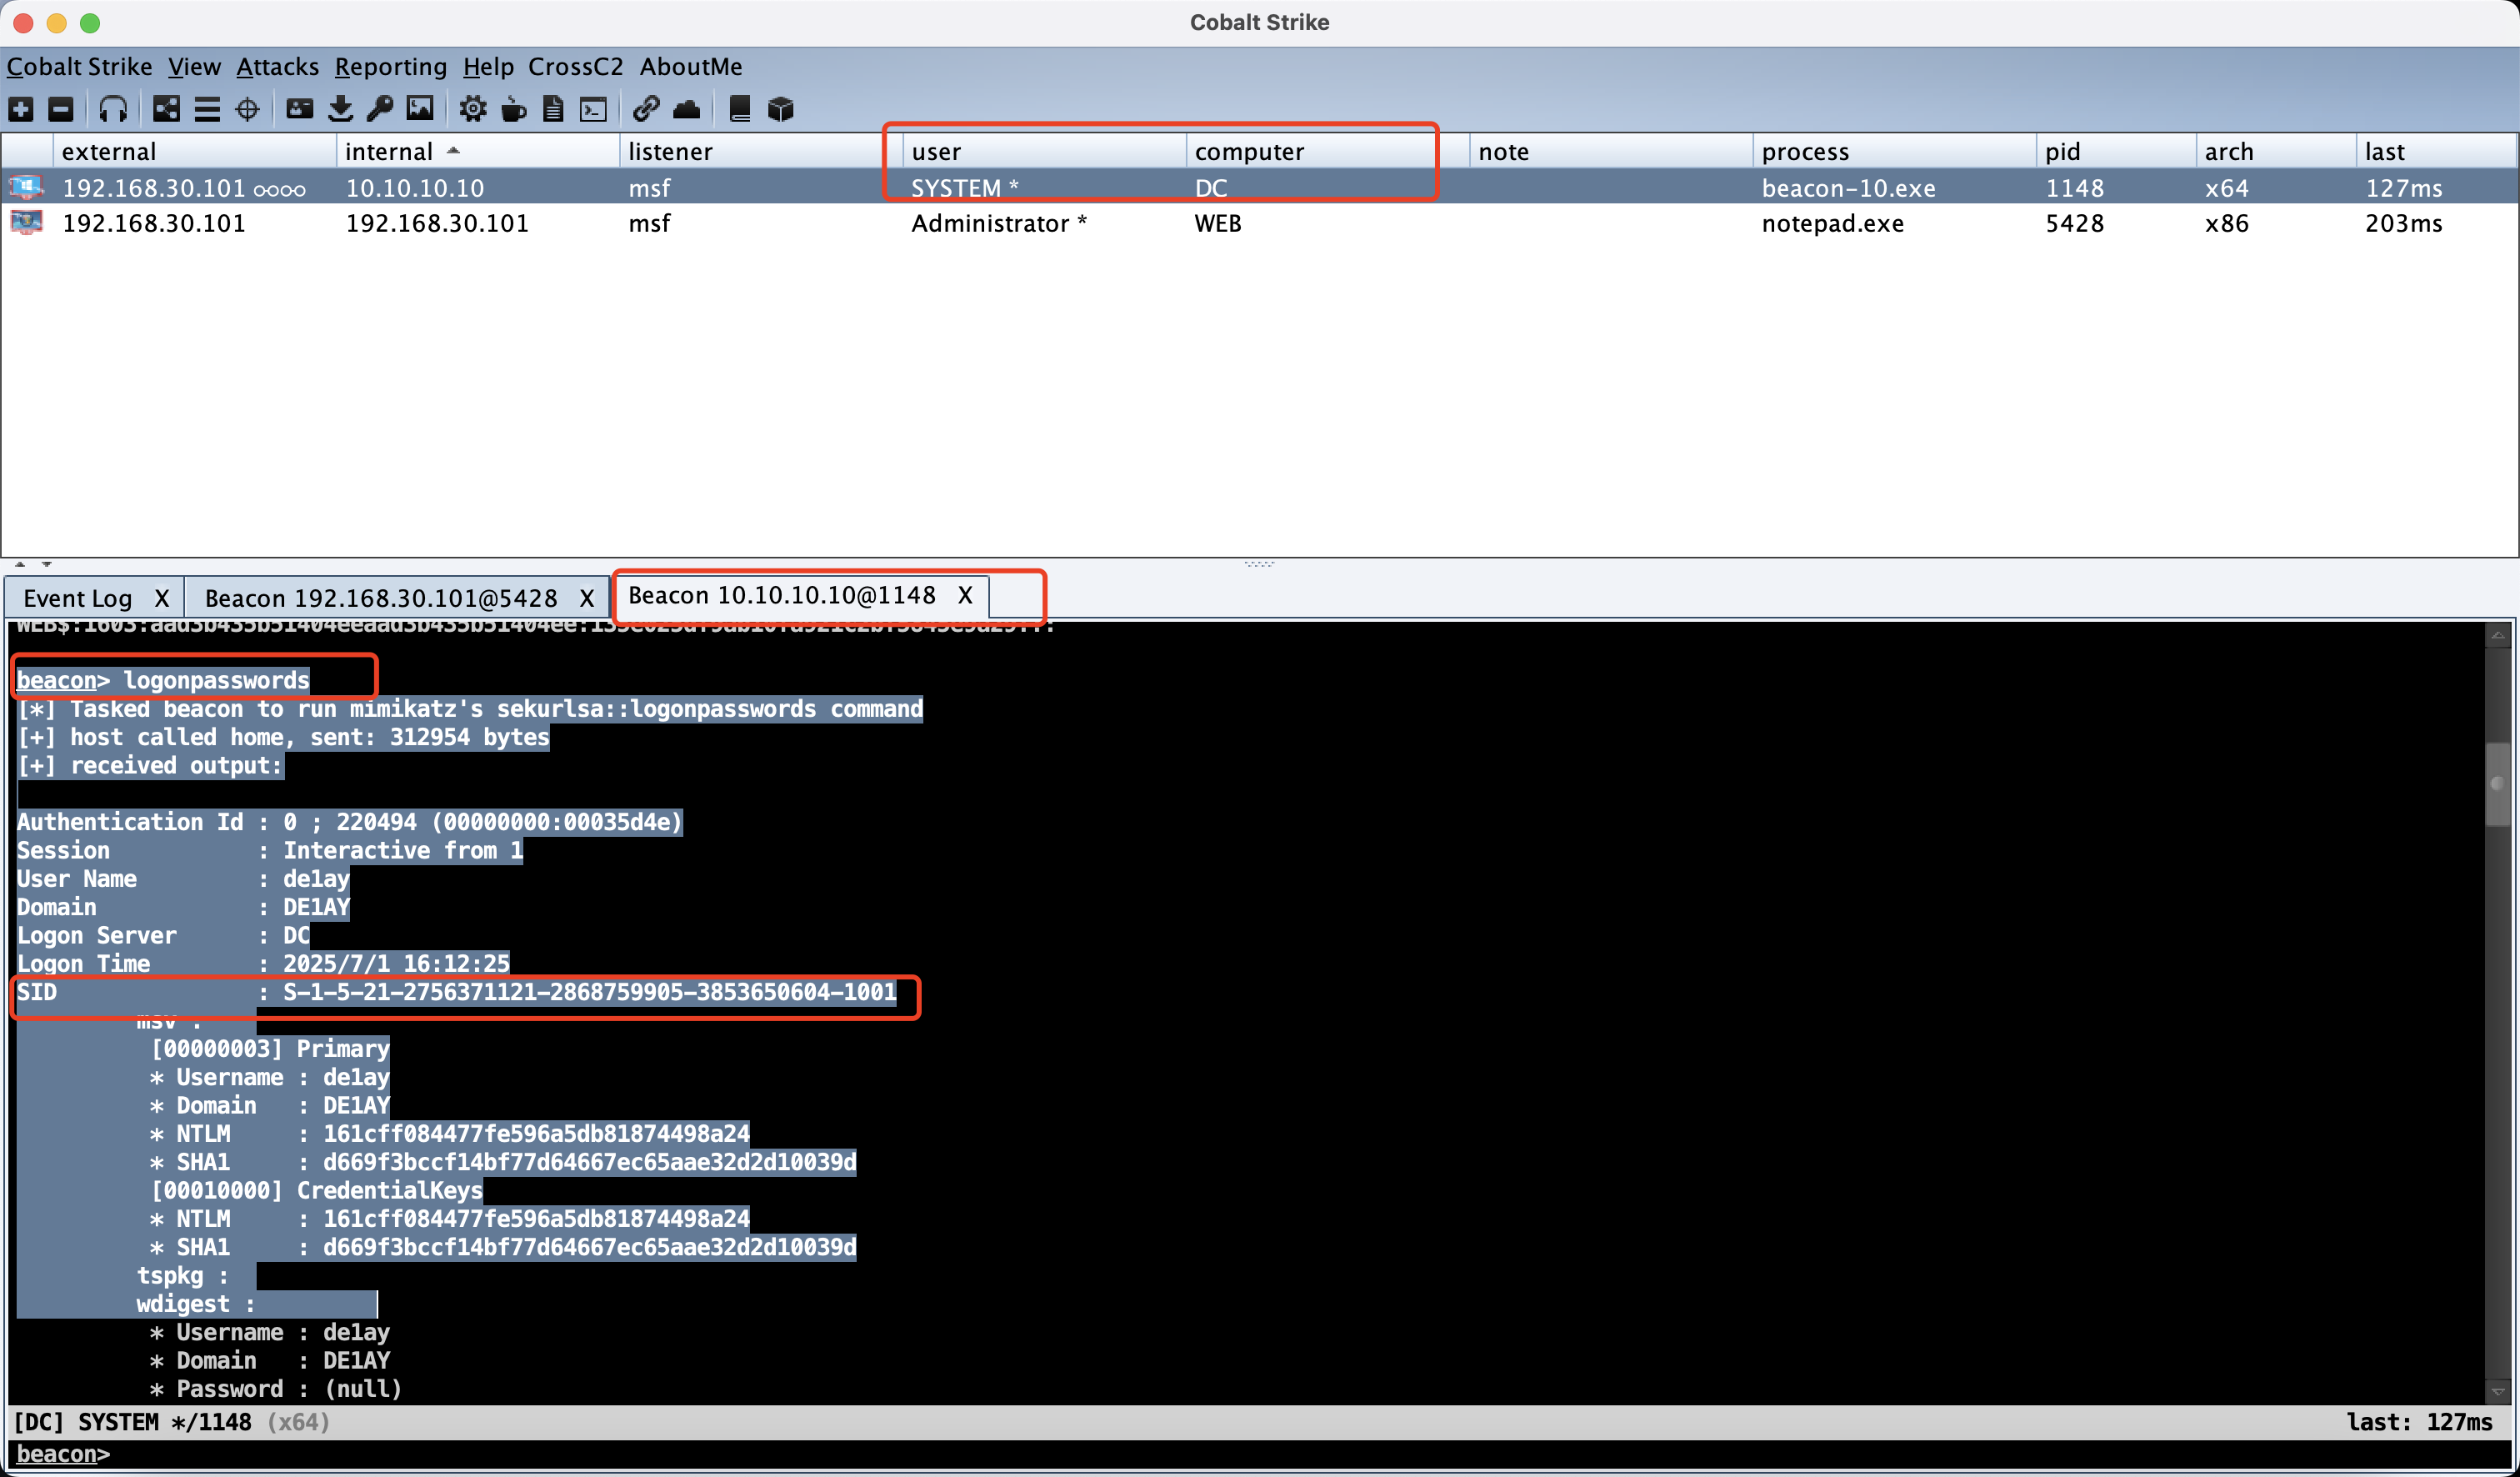Sort sessions by computer column header
2520x1477 pixels.
[x=1328, y=151]
